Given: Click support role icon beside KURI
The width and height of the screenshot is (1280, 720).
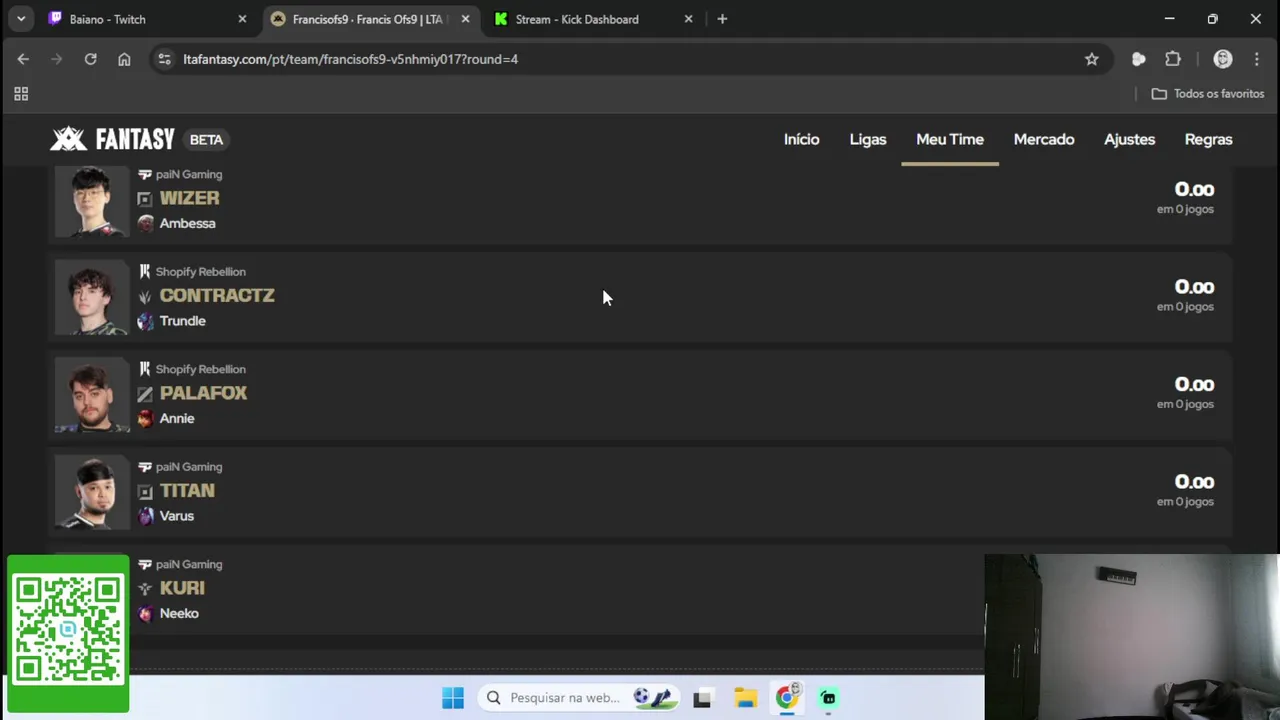Looking at the screenshot, I should pyautogui.click(x=145, y=589).
